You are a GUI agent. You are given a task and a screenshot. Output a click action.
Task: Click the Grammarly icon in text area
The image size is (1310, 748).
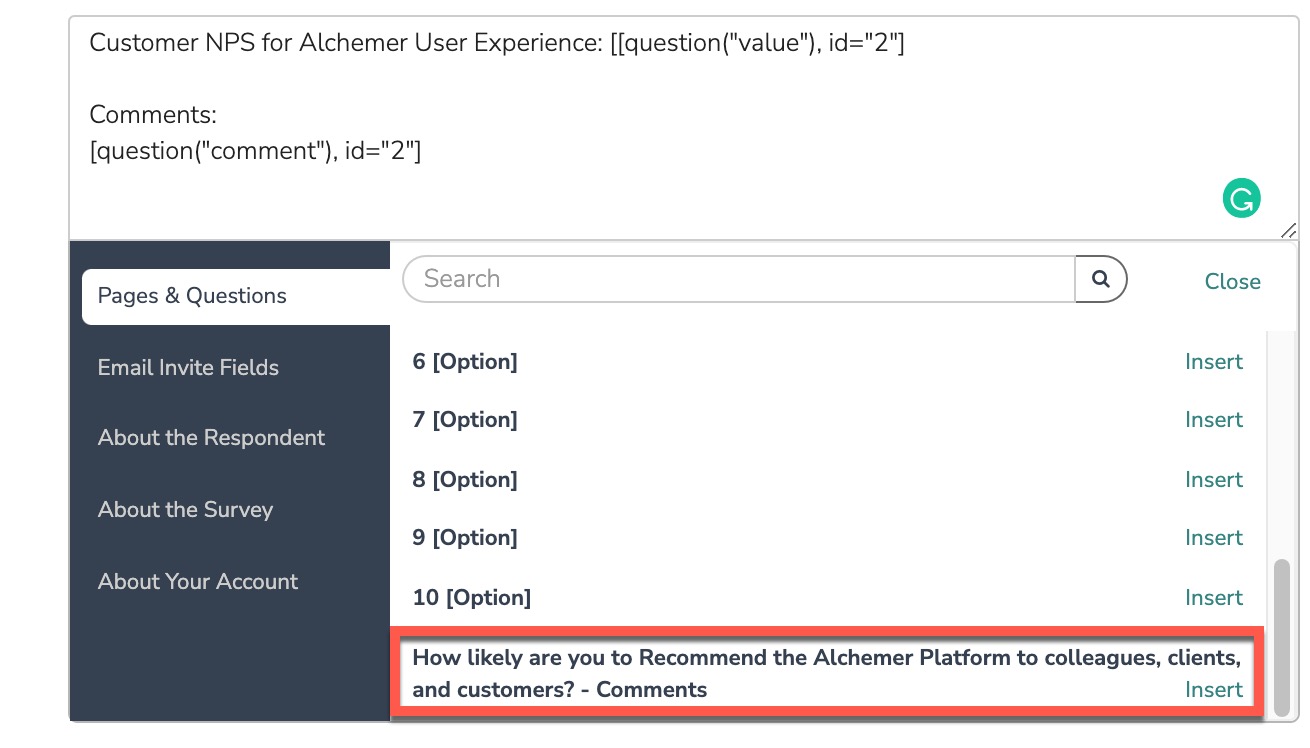1241,199
